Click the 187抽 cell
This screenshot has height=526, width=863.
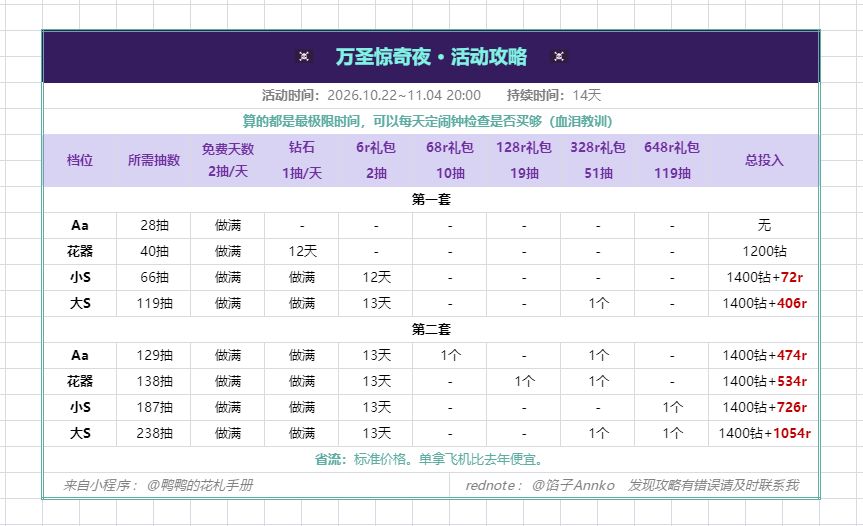pos(154,407)
